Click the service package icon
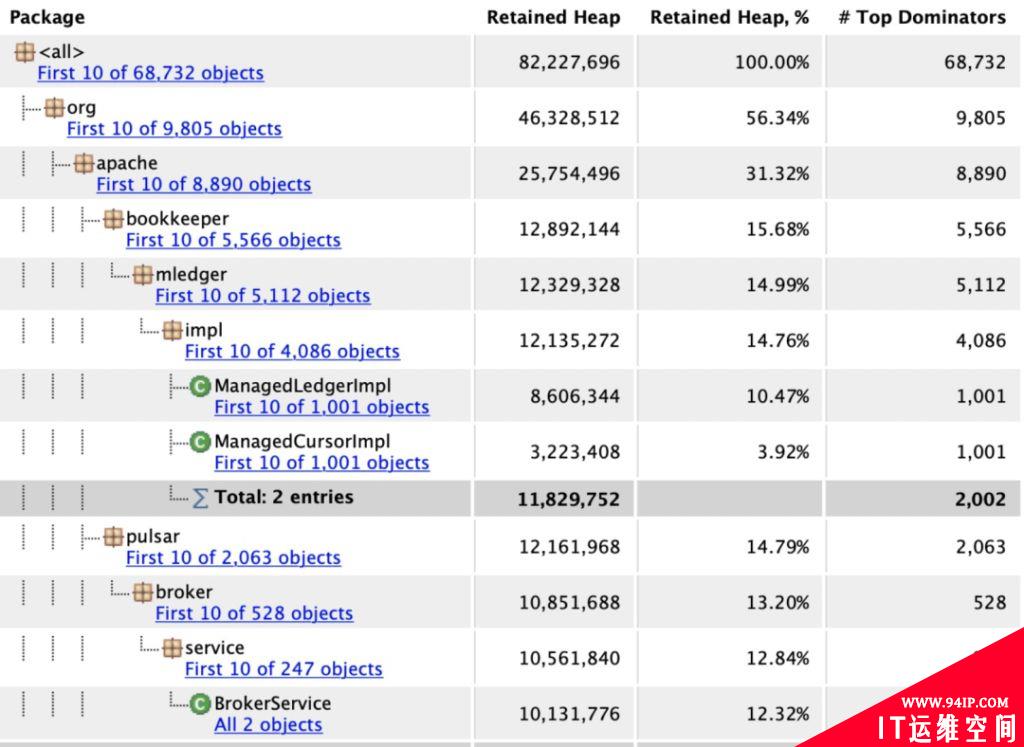1024x747 pixels. click(172, 648)
